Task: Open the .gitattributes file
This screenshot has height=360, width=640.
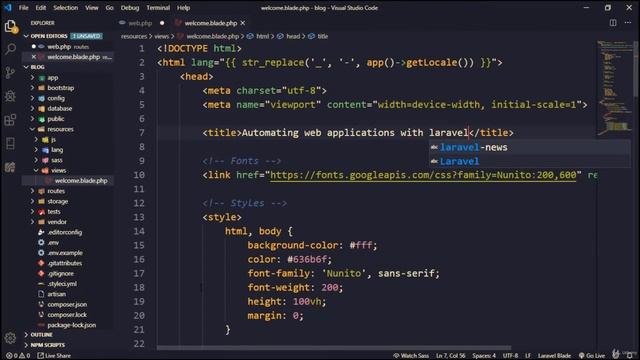Action: [64, 263]
